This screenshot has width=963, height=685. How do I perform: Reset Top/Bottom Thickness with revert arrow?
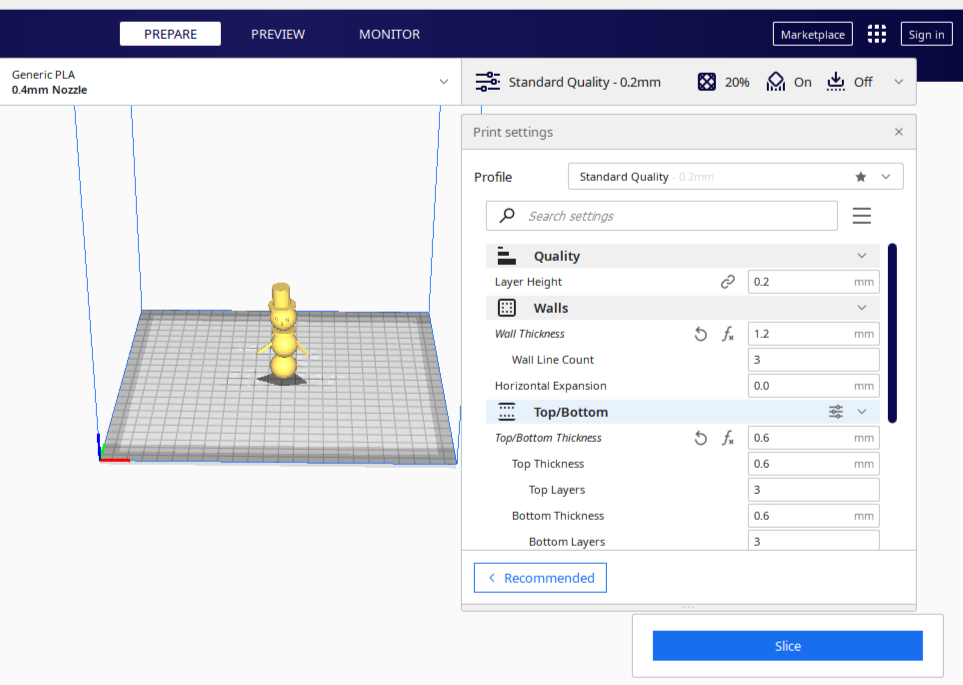coord(701,438)
